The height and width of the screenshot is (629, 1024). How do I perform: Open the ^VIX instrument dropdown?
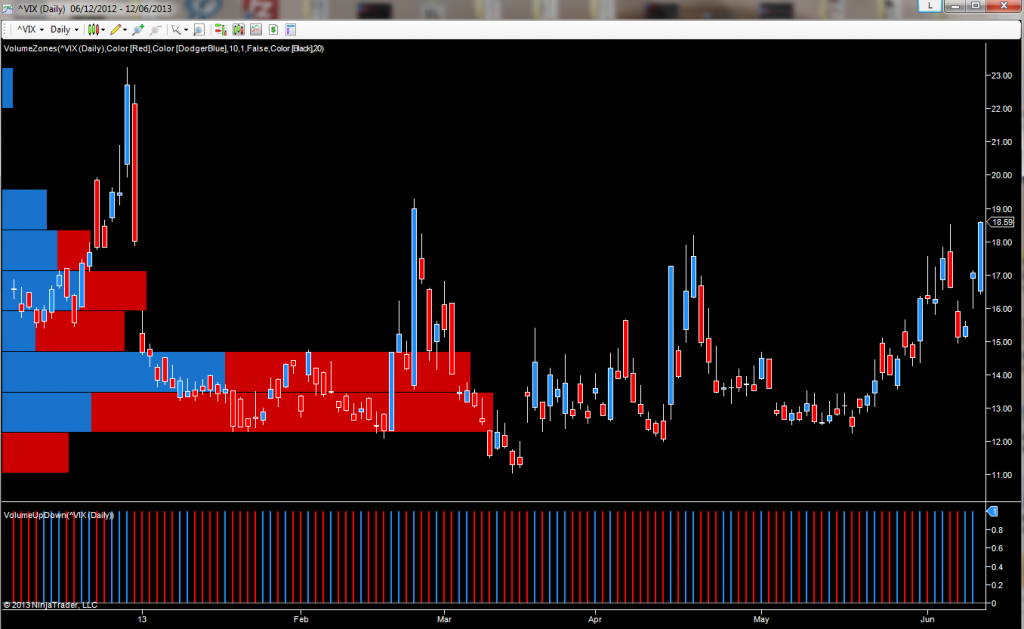(40, 29)
